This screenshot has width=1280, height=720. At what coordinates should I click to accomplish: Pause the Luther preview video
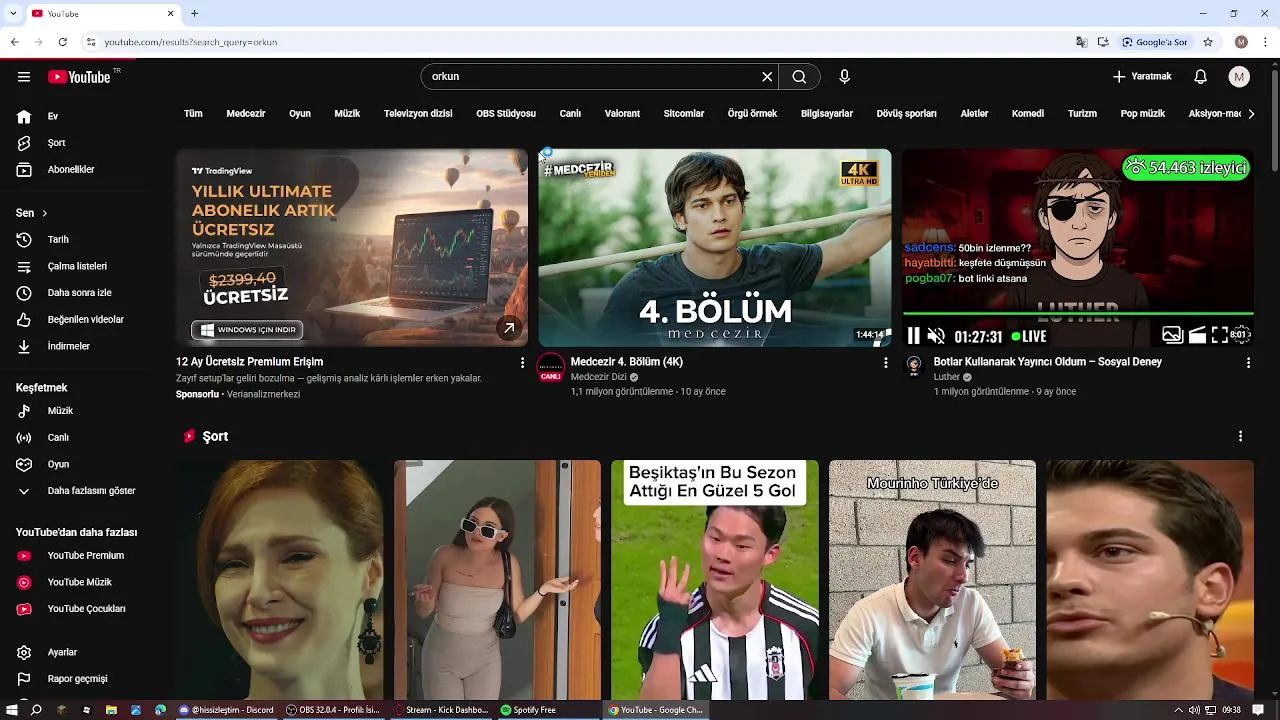(x=913, y=336)
